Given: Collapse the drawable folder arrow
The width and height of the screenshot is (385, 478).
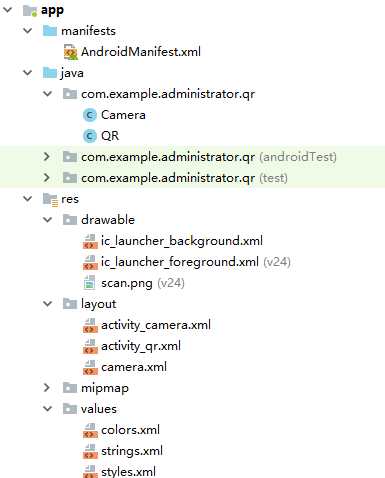Looking at the screenshot, I should click(x=48, y=219).
